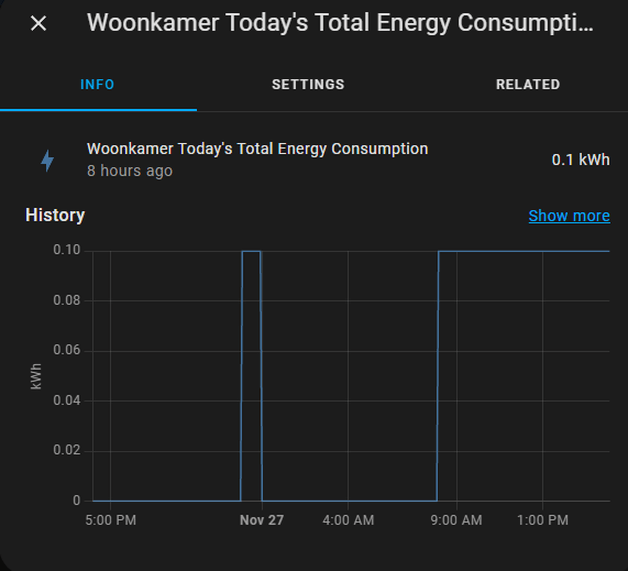The width and height of the screenshot is (628, 571).
Task: Click the 1:00 PM time axis label
Action: point(543,520)
